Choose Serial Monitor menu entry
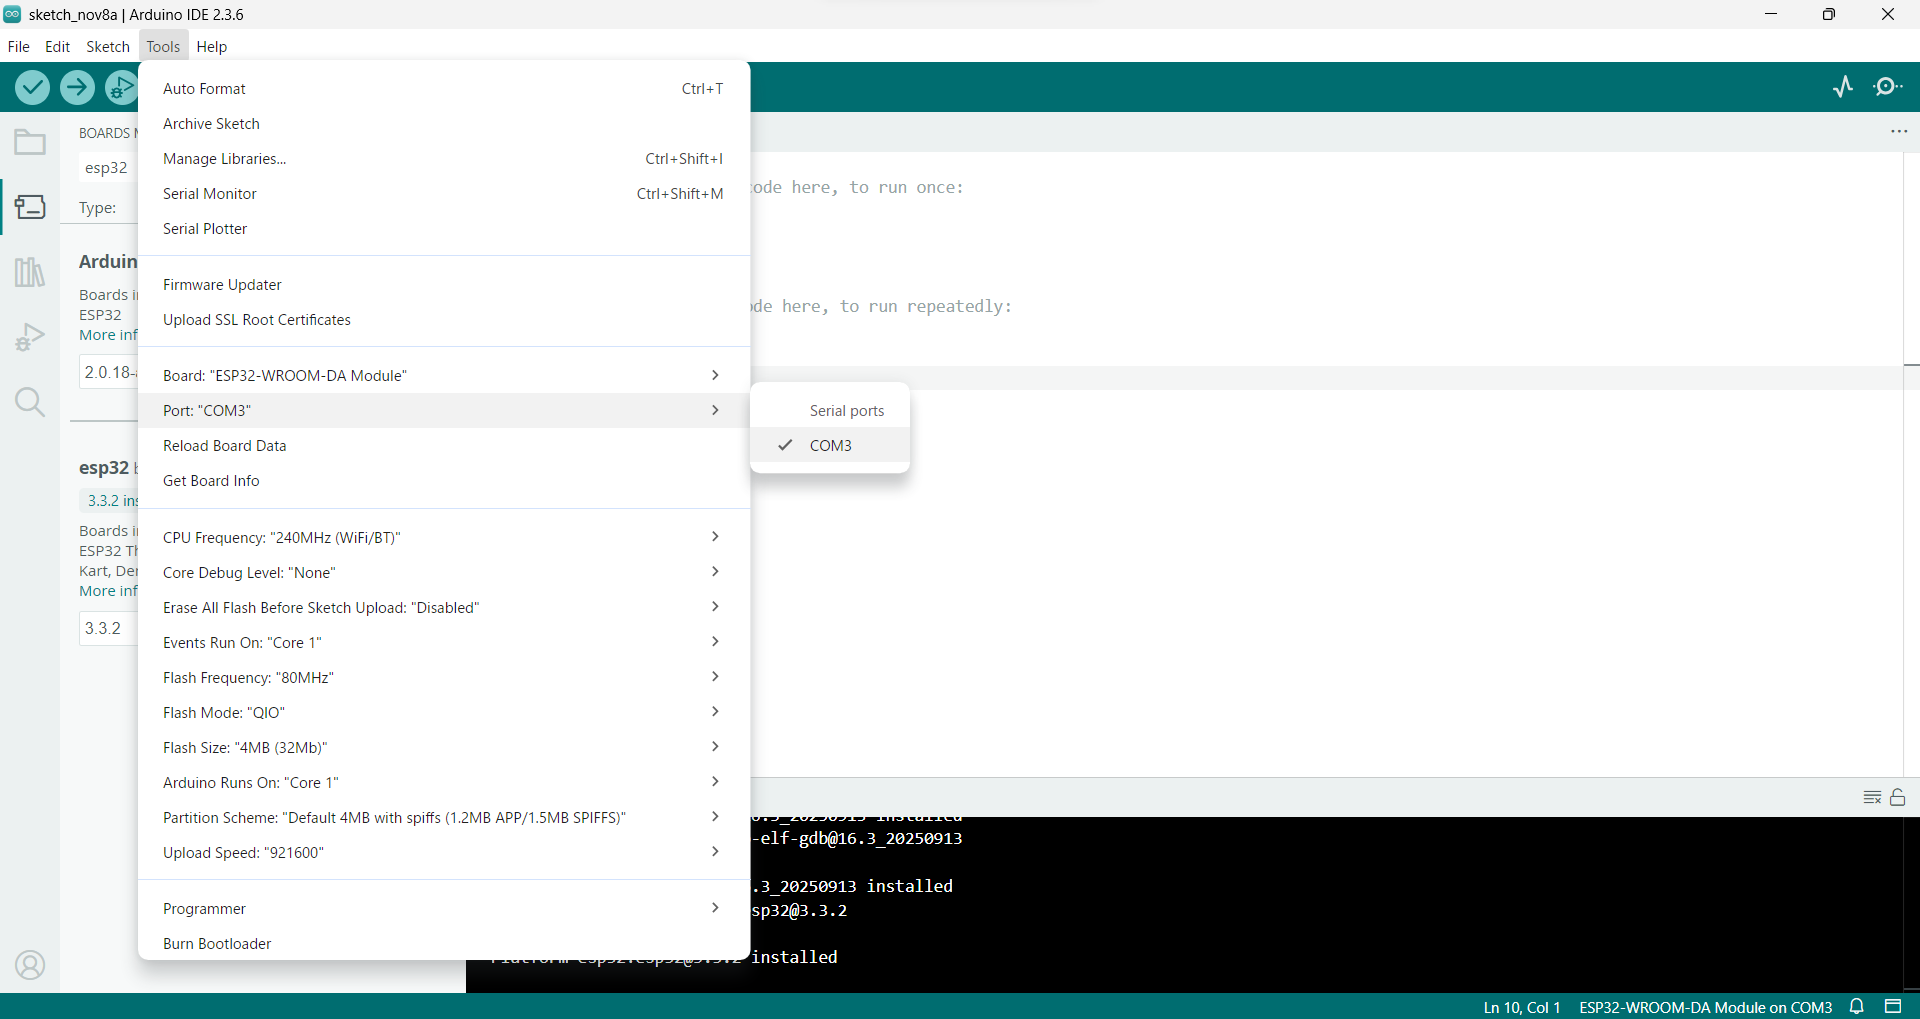The image size is (1920, 1019). pyautogui.click(x=444, y=194)
